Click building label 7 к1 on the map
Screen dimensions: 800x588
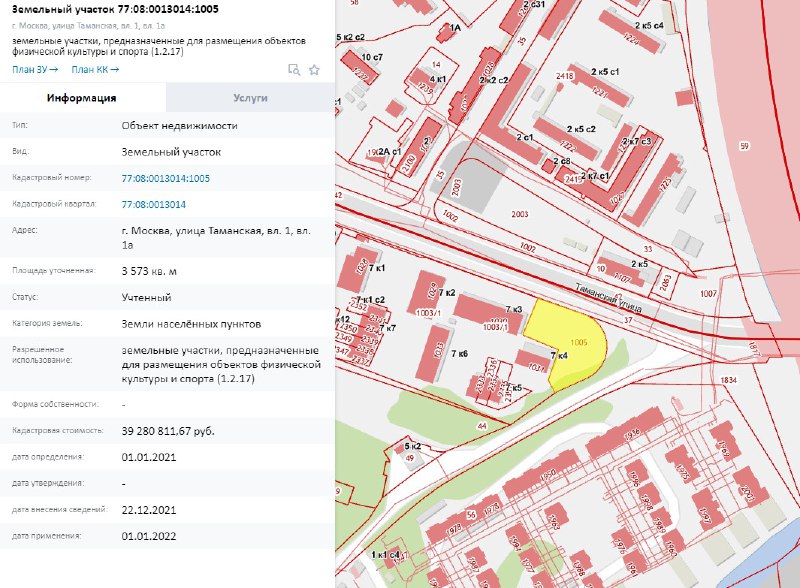point(377,268)
